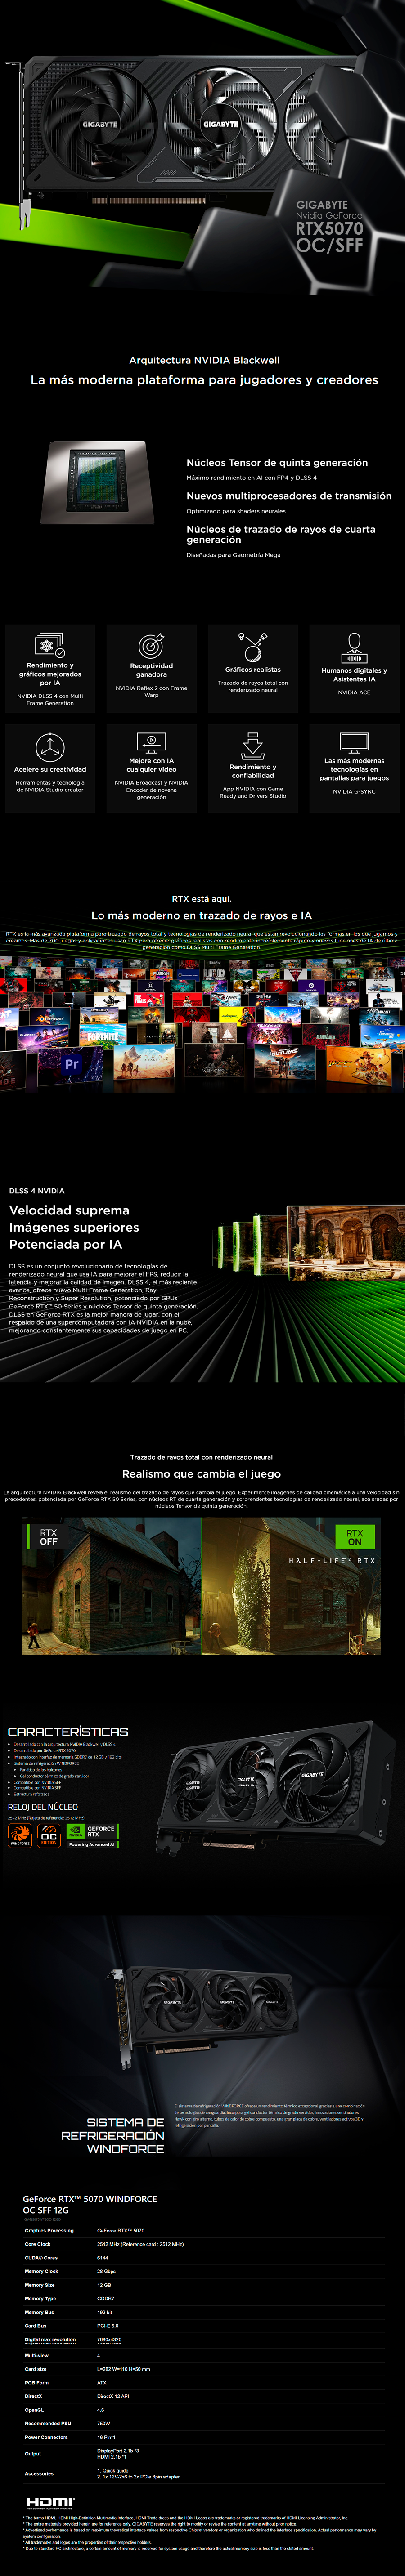
Task: Click 'Núcleos de trazado de rayos de cuarta generación'
Action: [x=281, y=534]
